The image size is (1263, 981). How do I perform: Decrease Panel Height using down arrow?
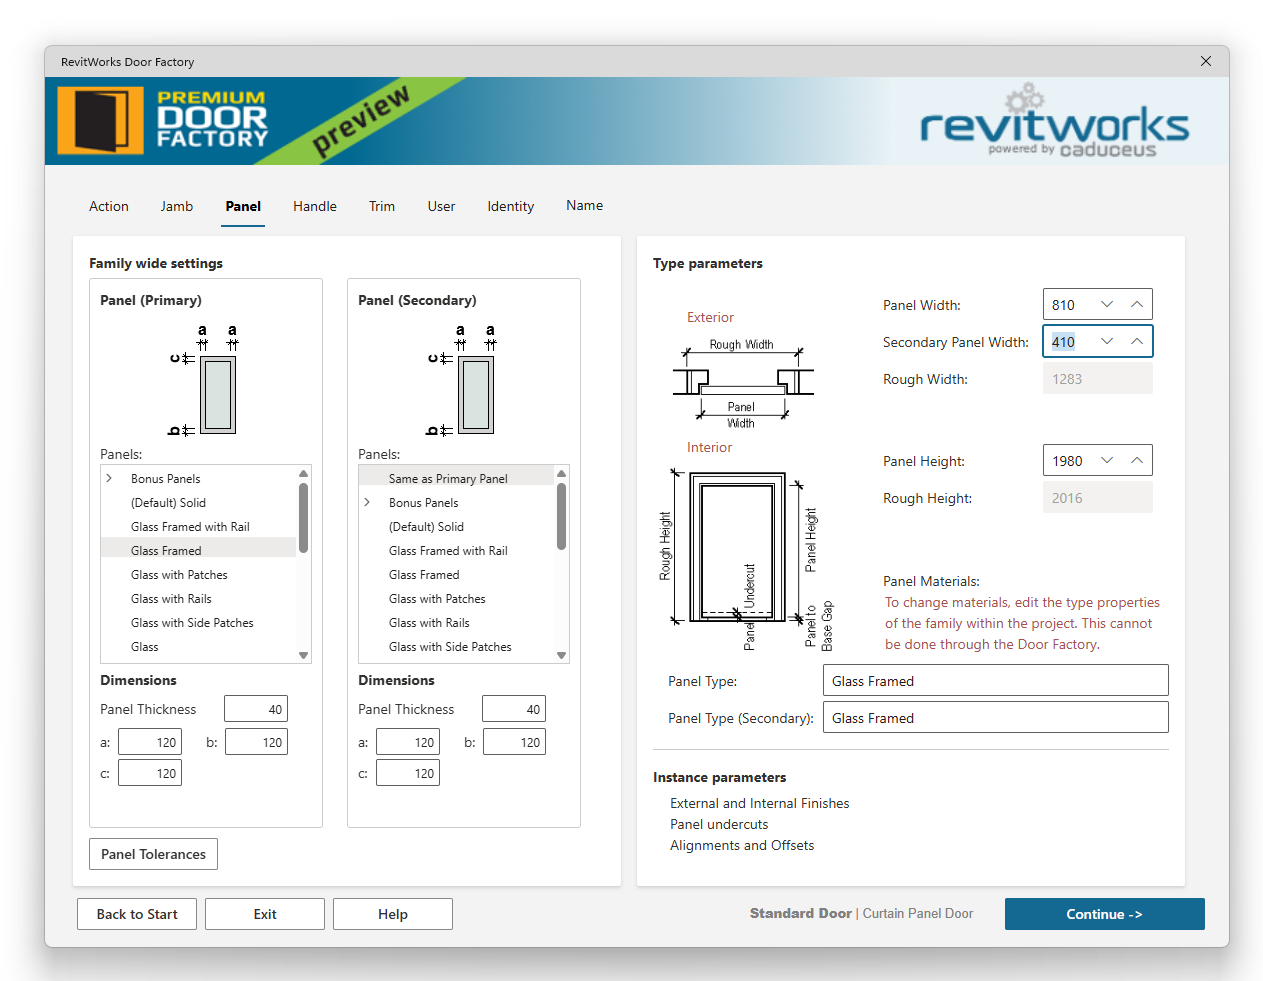[1107, 460]
